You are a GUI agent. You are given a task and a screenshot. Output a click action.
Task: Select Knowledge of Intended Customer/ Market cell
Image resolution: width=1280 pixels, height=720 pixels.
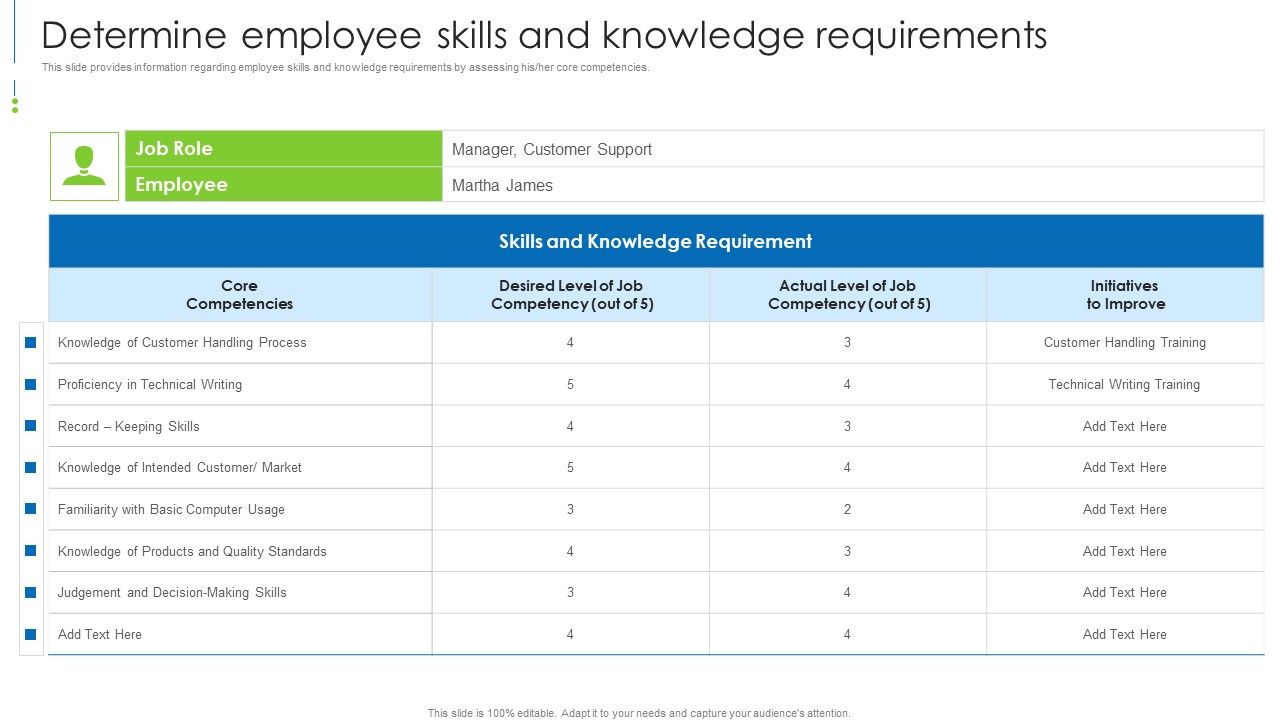(240, 467)
